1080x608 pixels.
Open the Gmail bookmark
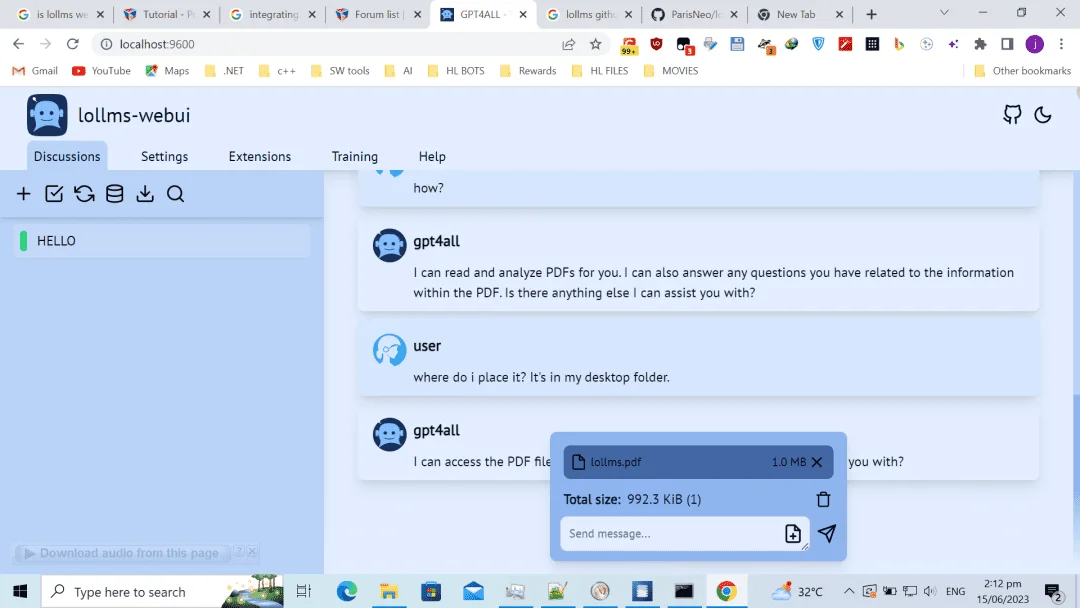coord(35,71)
